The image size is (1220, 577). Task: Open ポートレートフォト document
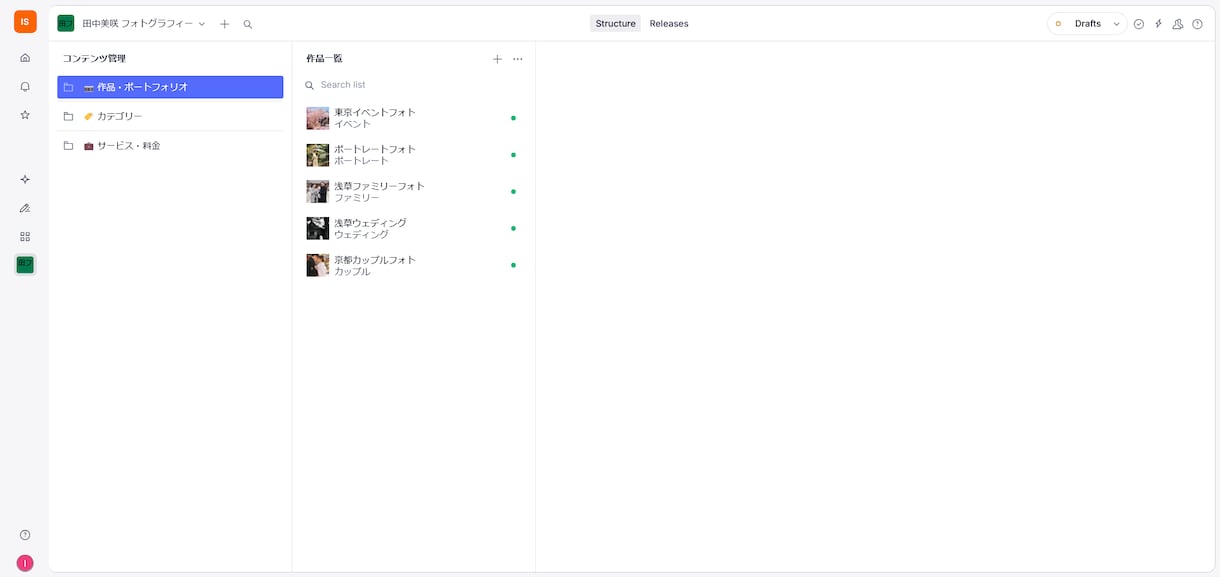point(414,155)
